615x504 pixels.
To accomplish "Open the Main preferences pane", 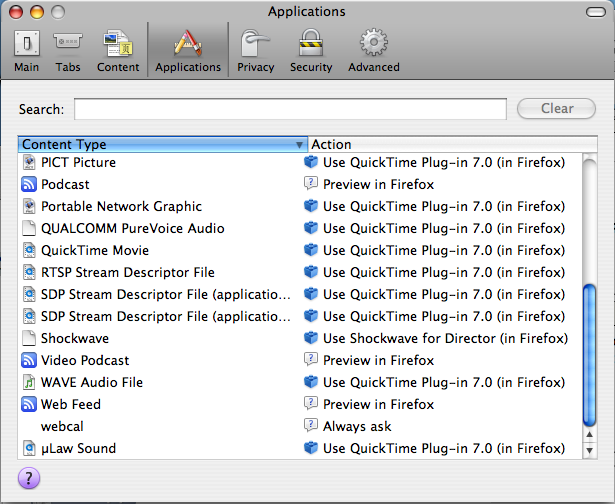I will coord(27,51).
